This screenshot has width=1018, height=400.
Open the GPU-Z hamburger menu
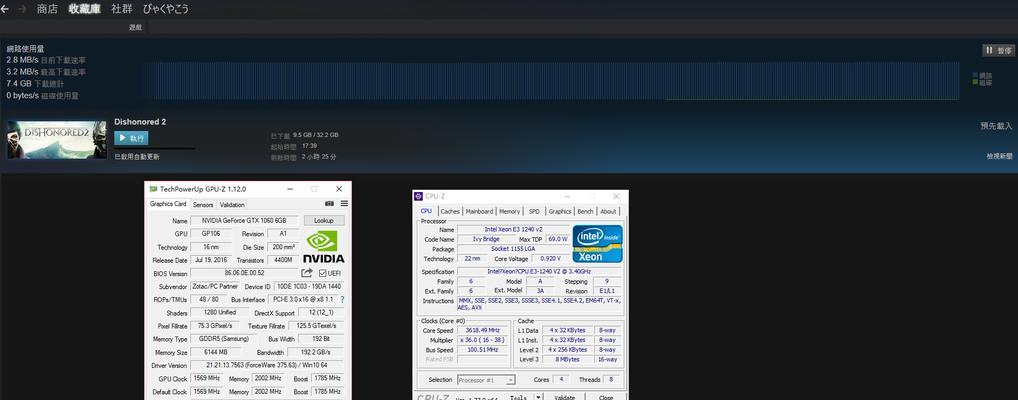tap(344, 204)
